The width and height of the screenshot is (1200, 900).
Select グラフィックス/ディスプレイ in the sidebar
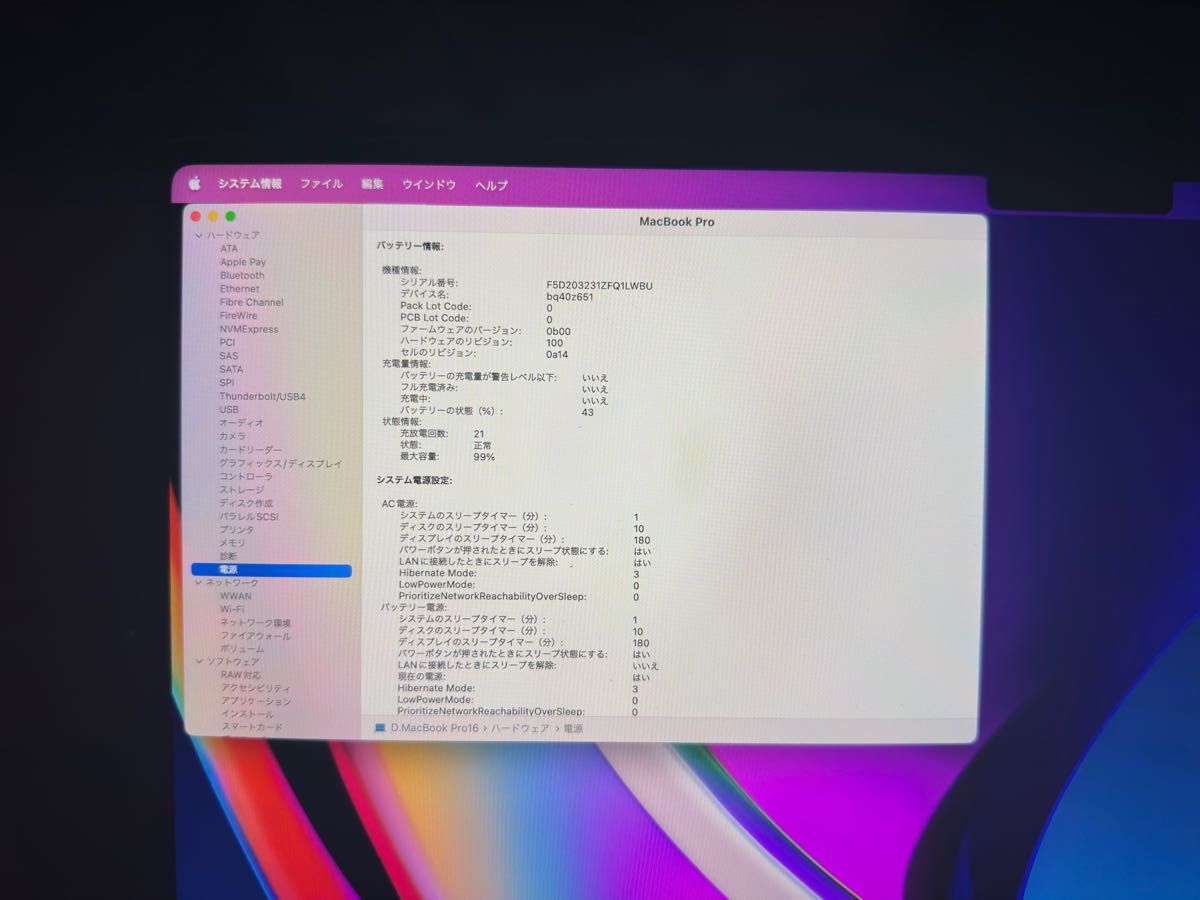pyautogui.click(x=281, y=464)
